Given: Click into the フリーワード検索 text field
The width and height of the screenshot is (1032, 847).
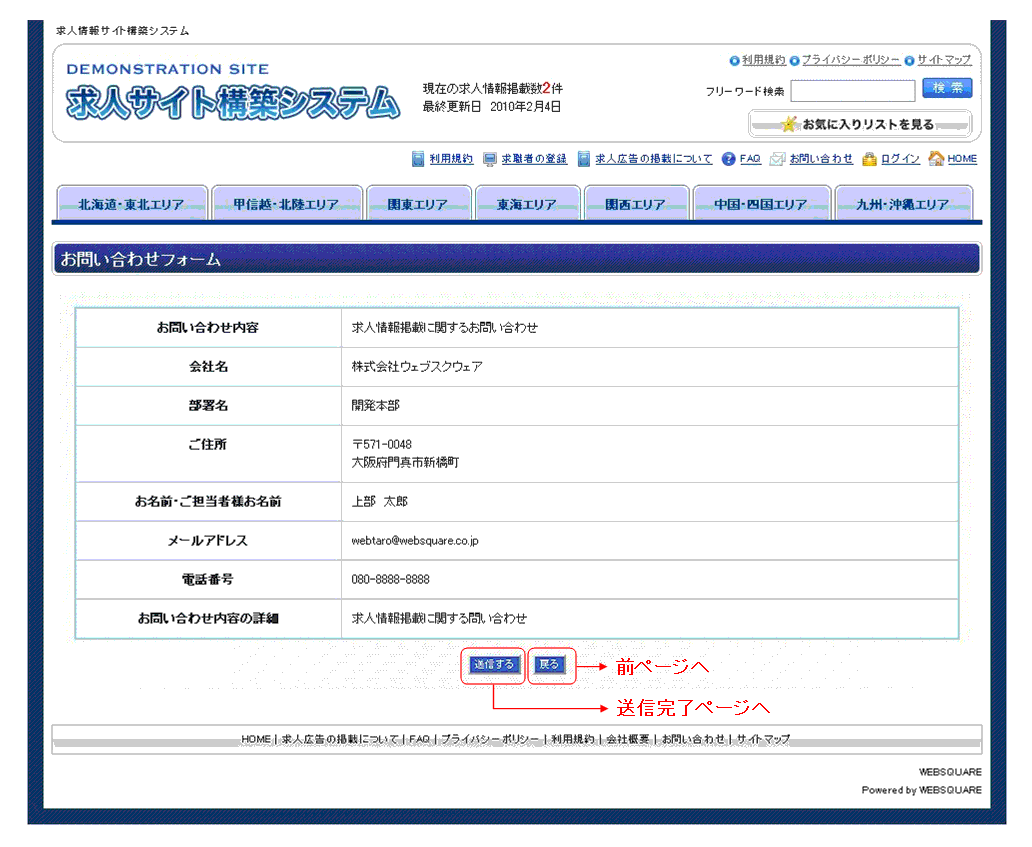Looking at the screenshot, I should 852,91.
